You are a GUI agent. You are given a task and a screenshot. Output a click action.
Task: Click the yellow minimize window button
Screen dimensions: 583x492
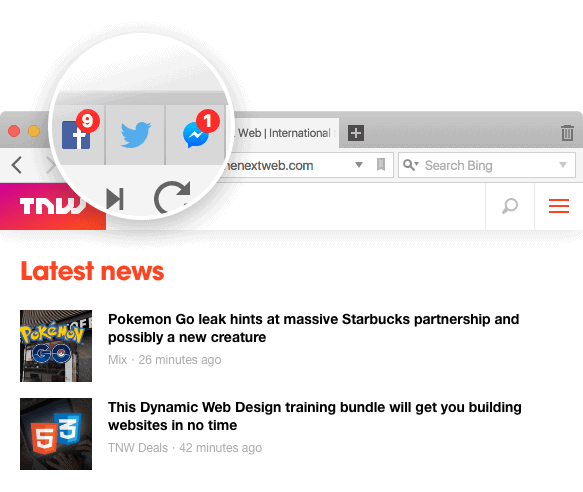[34, 131]
